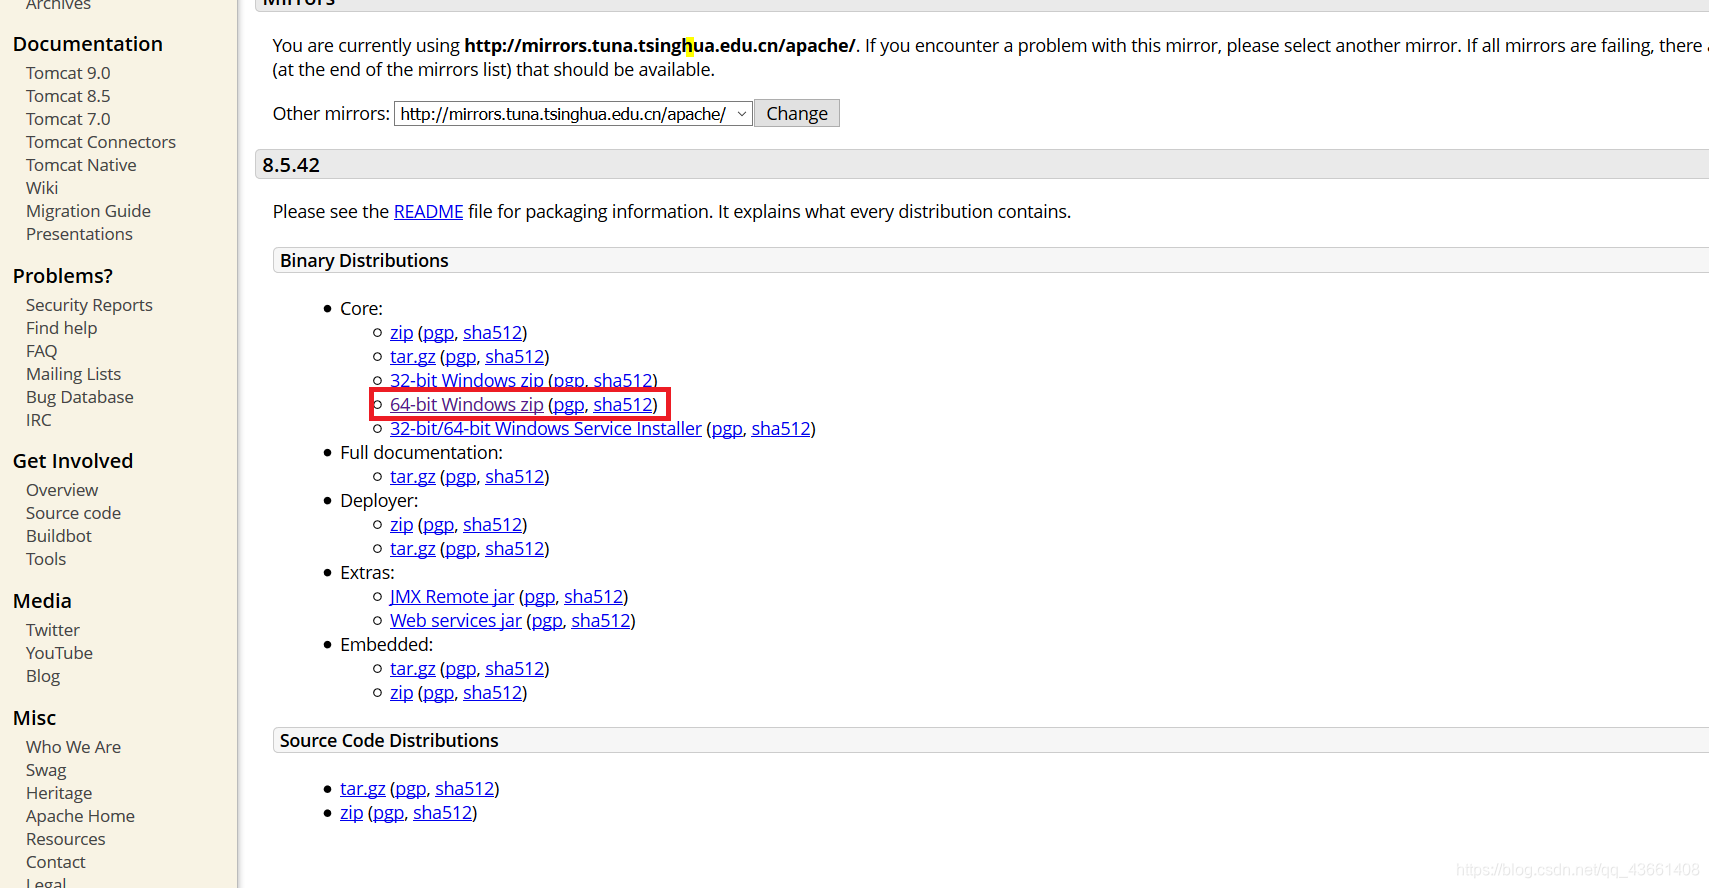
Task: Open pgp for Windows Service Installer
Action: (727, 429)
